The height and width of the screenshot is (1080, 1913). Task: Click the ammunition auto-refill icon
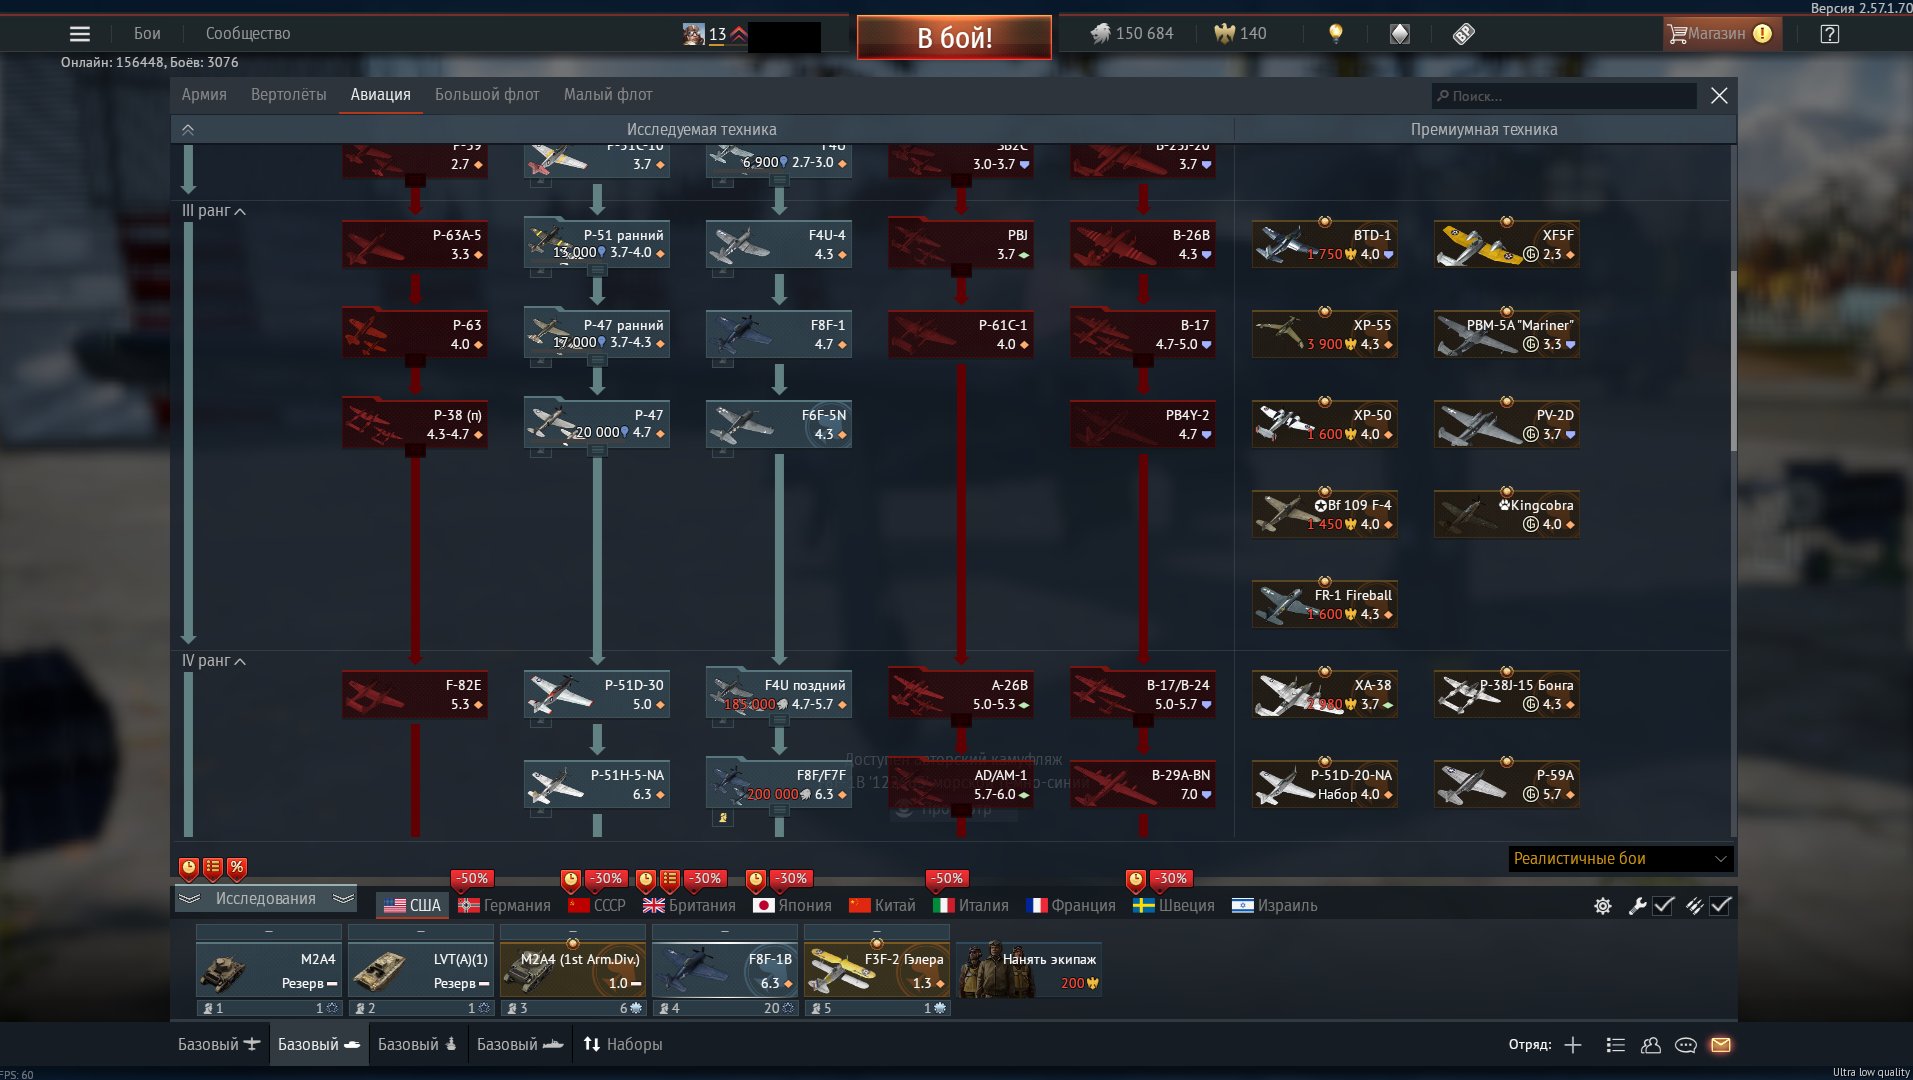1694,906
